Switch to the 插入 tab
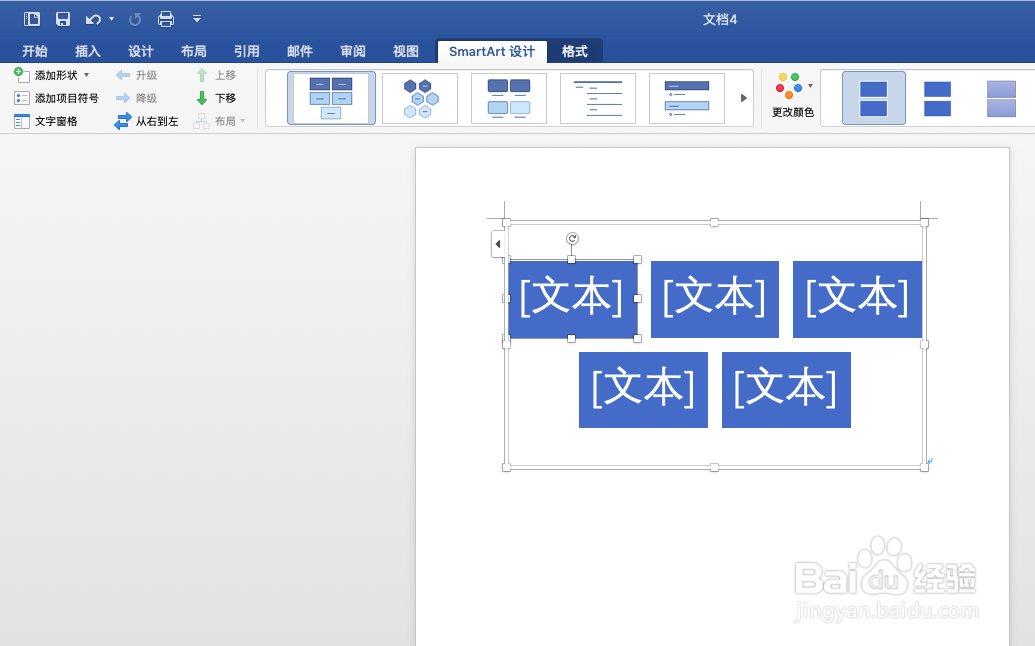Image resolution: width=1035 pixels, height=646 pixels. pos(87,51)
